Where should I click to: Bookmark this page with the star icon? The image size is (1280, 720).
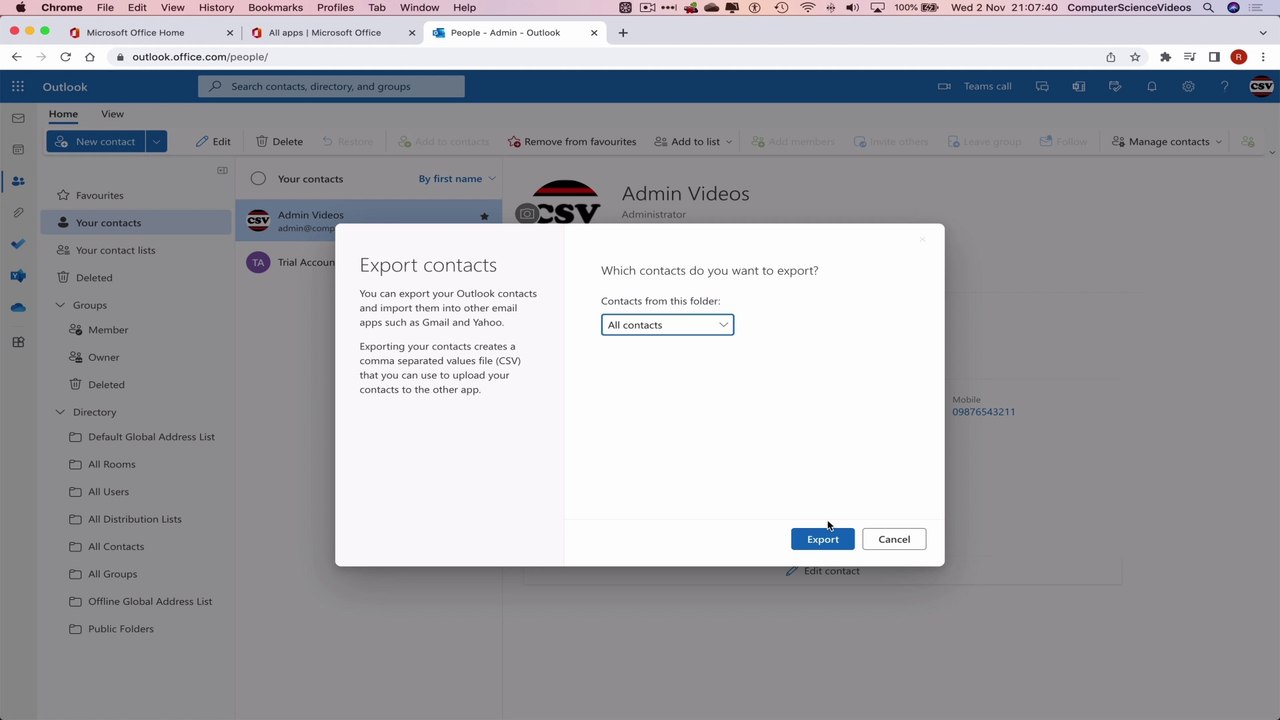pyautogui.click(x=1135, y=57)
